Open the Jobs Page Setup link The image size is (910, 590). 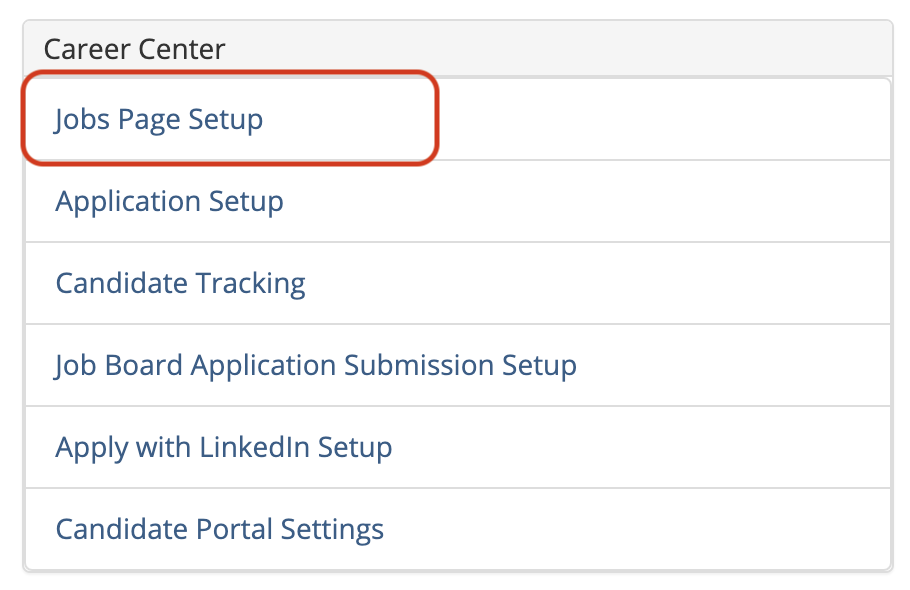click(159, 119)
